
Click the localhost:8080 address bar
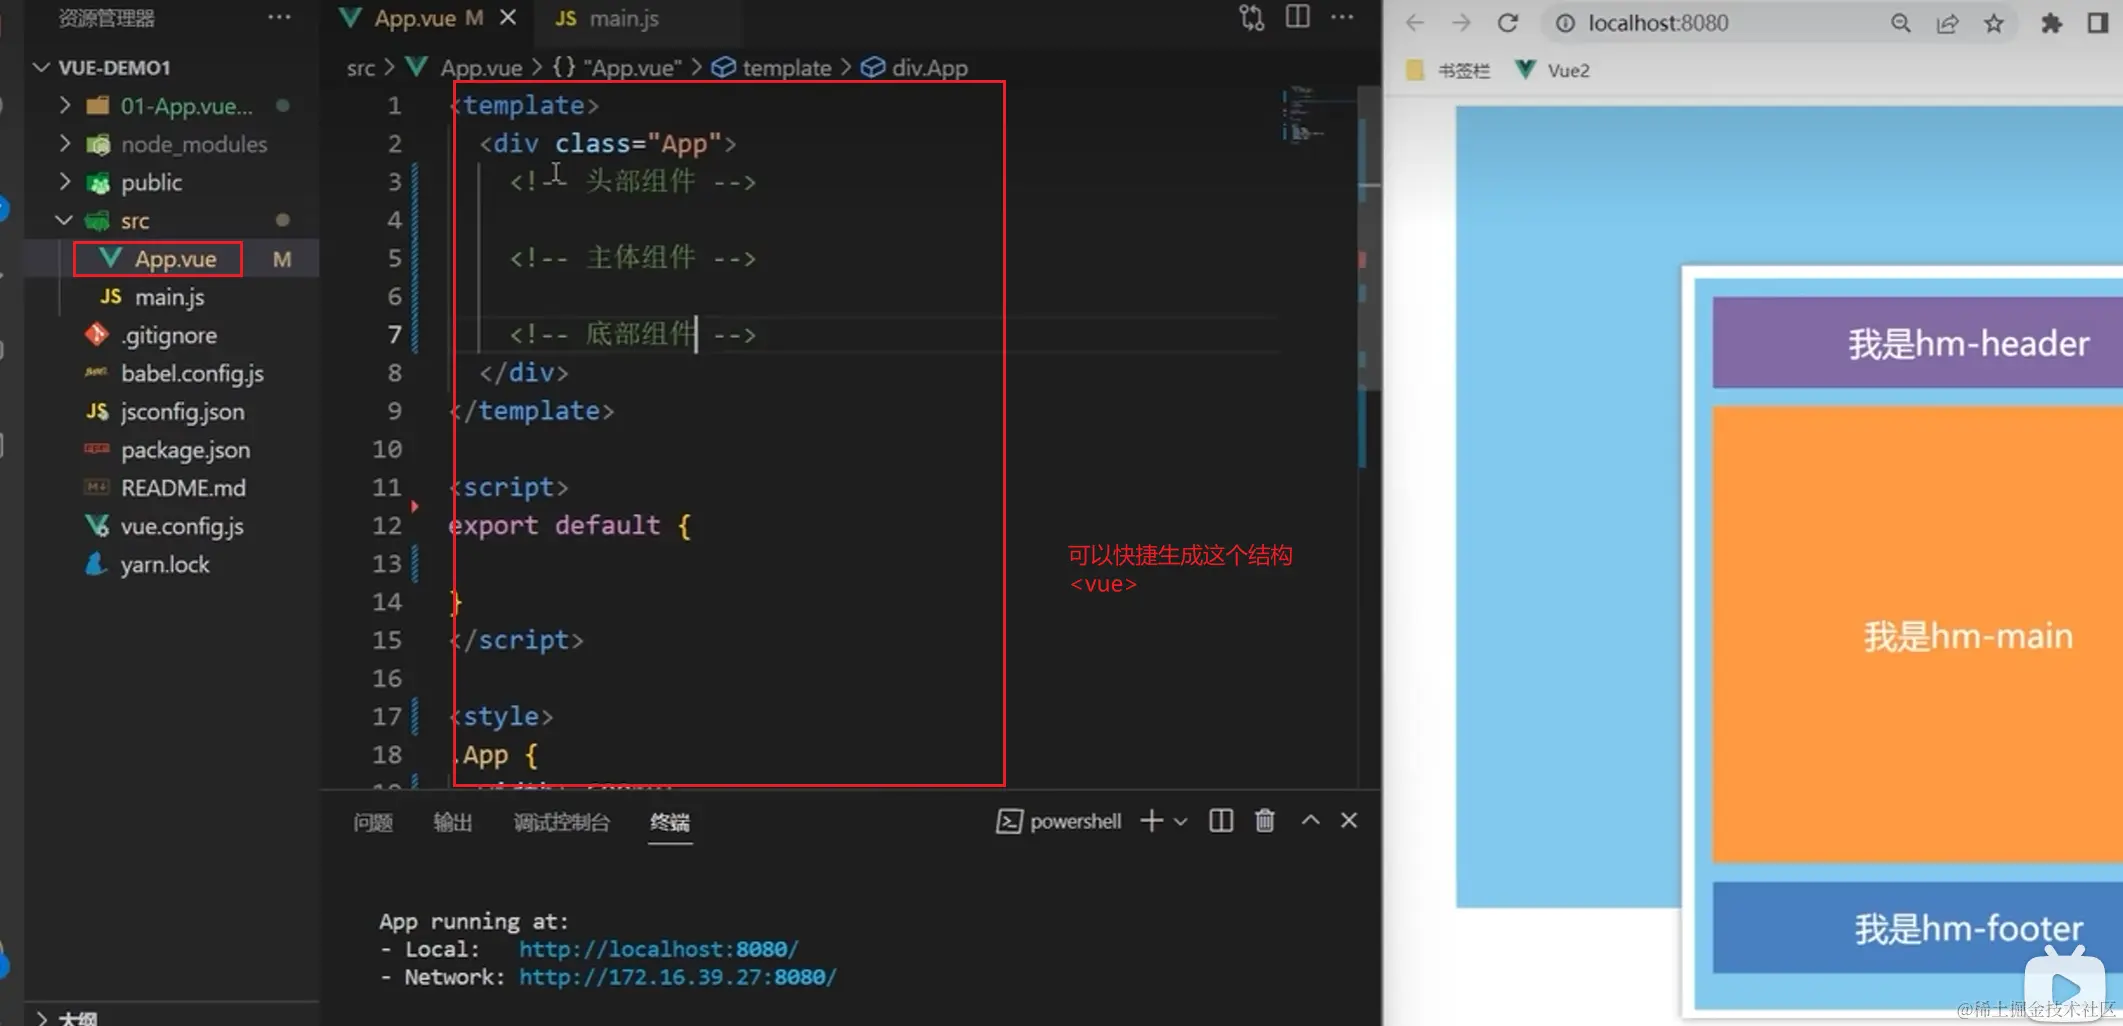1657,23
